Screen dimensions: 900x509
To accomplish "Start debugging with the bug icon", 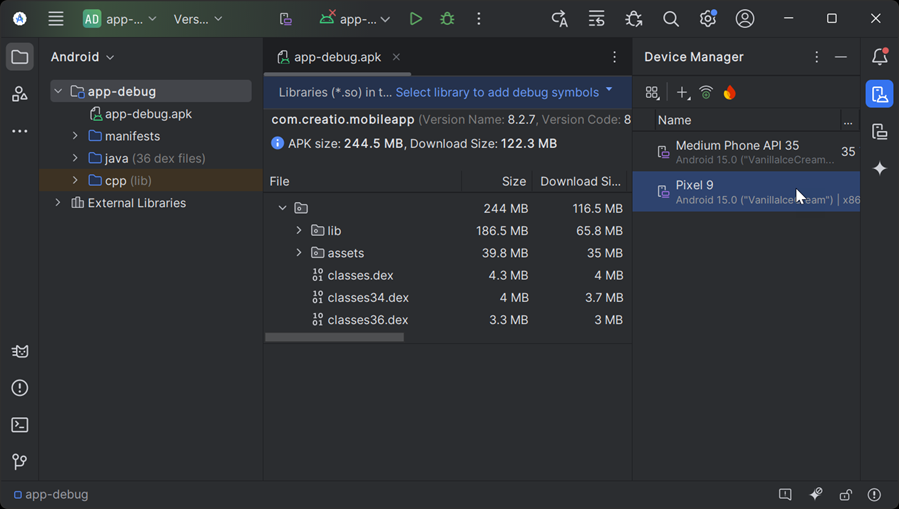I will tap(447, 19).
